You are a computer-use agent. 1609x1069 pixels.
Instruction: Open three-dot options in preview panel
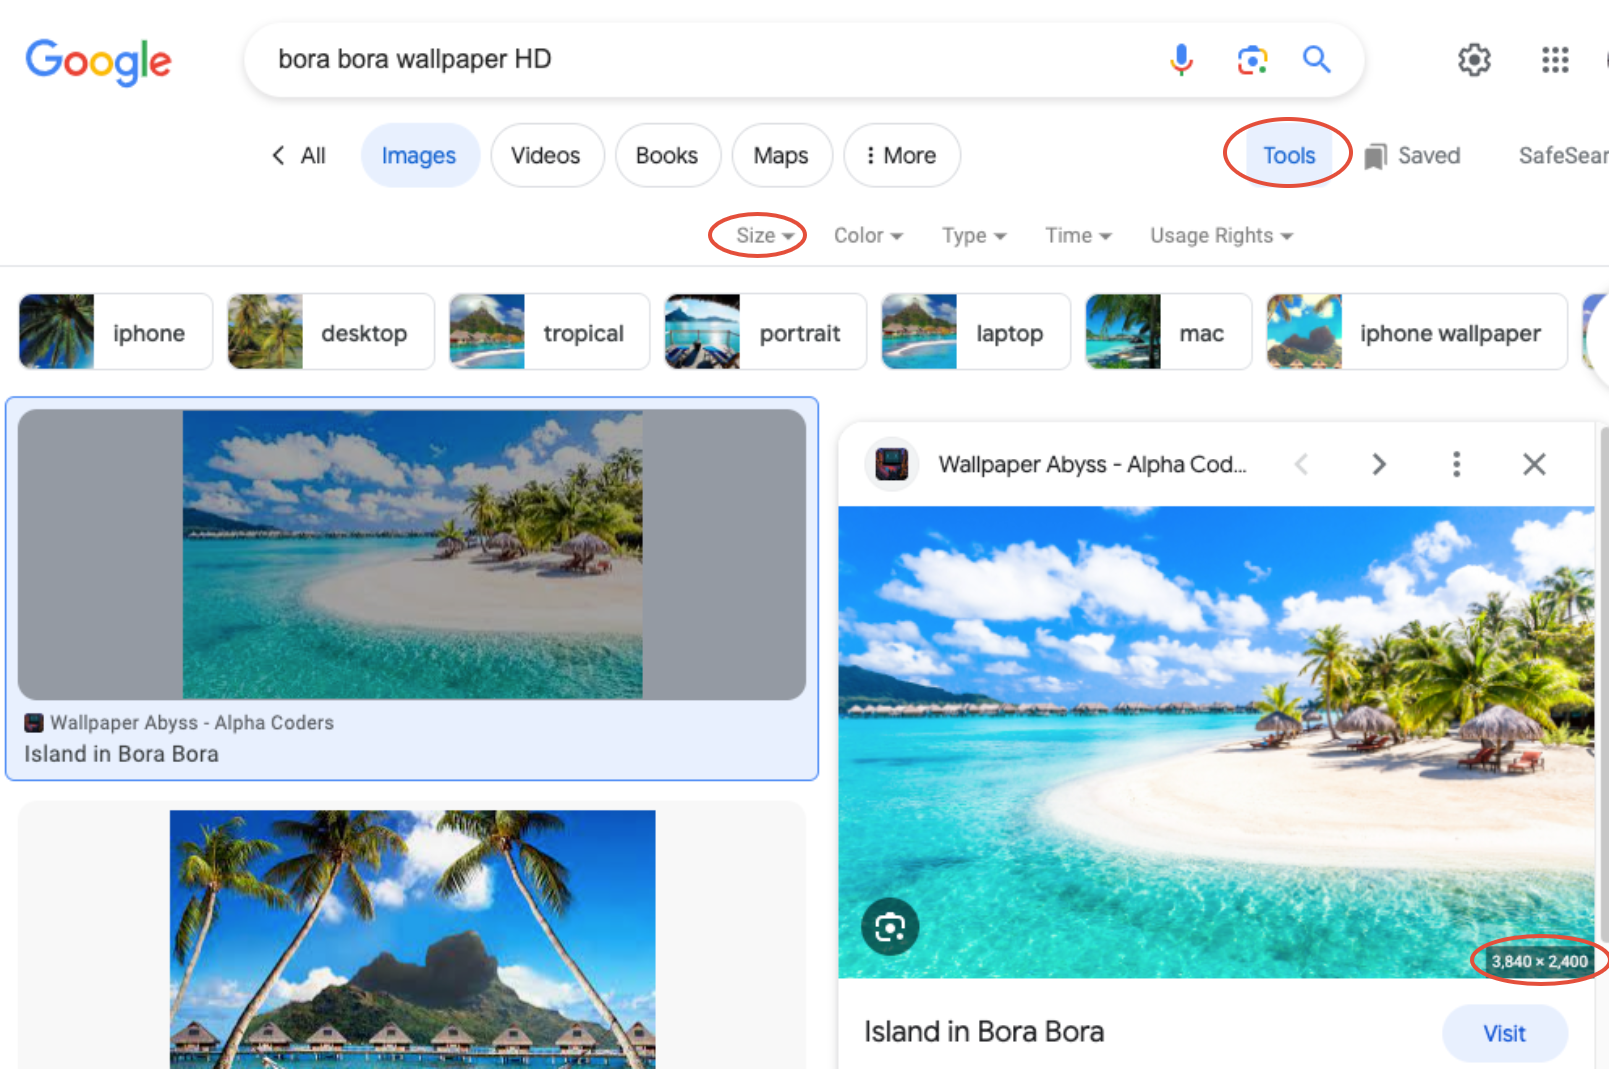coord(1456,464)
